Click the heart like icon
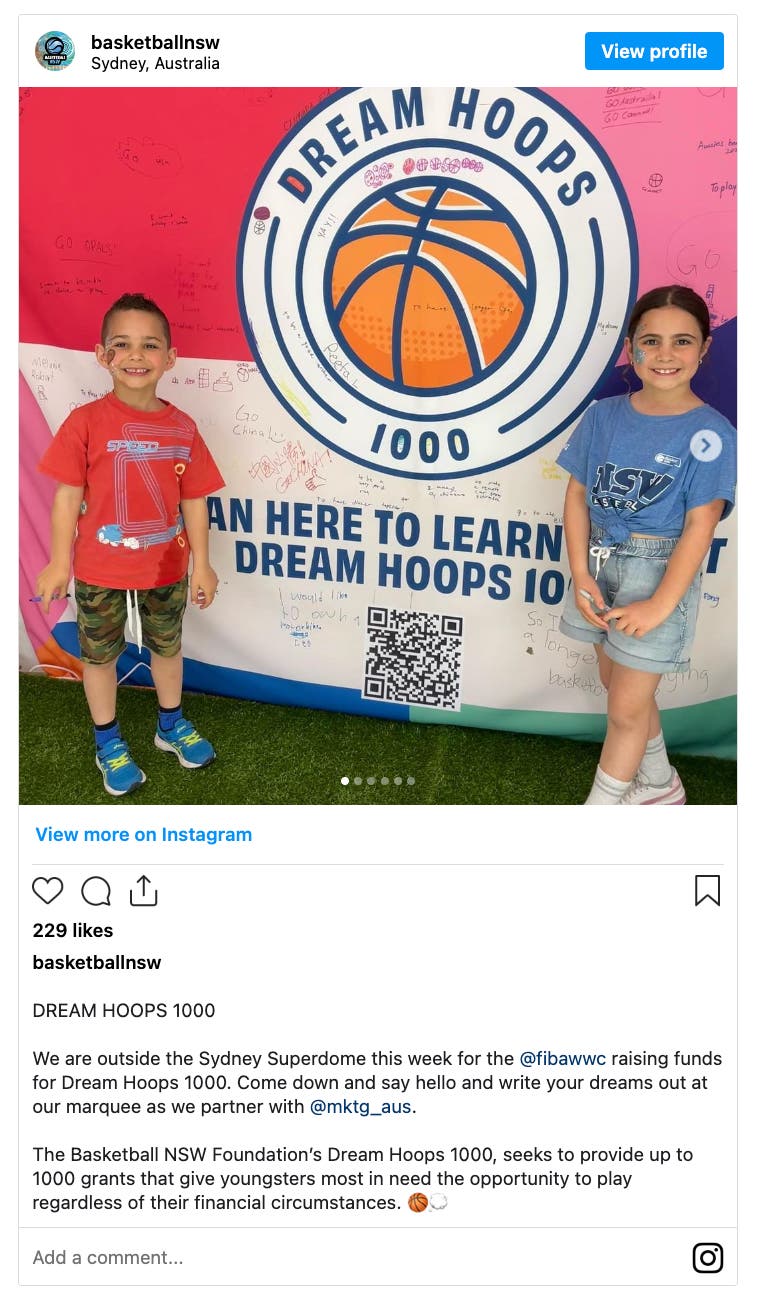The height and width of the screenshot is (1294, 762). point(48,890)
